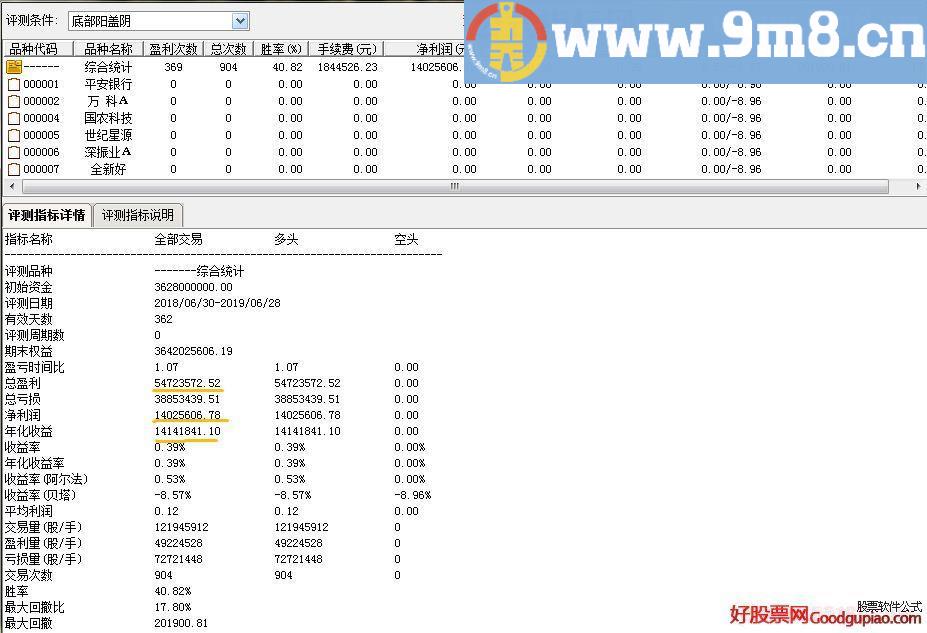The image size is (927, 633).
Task: Select the 评测指标详情 tab
Action: pos(46,215)
